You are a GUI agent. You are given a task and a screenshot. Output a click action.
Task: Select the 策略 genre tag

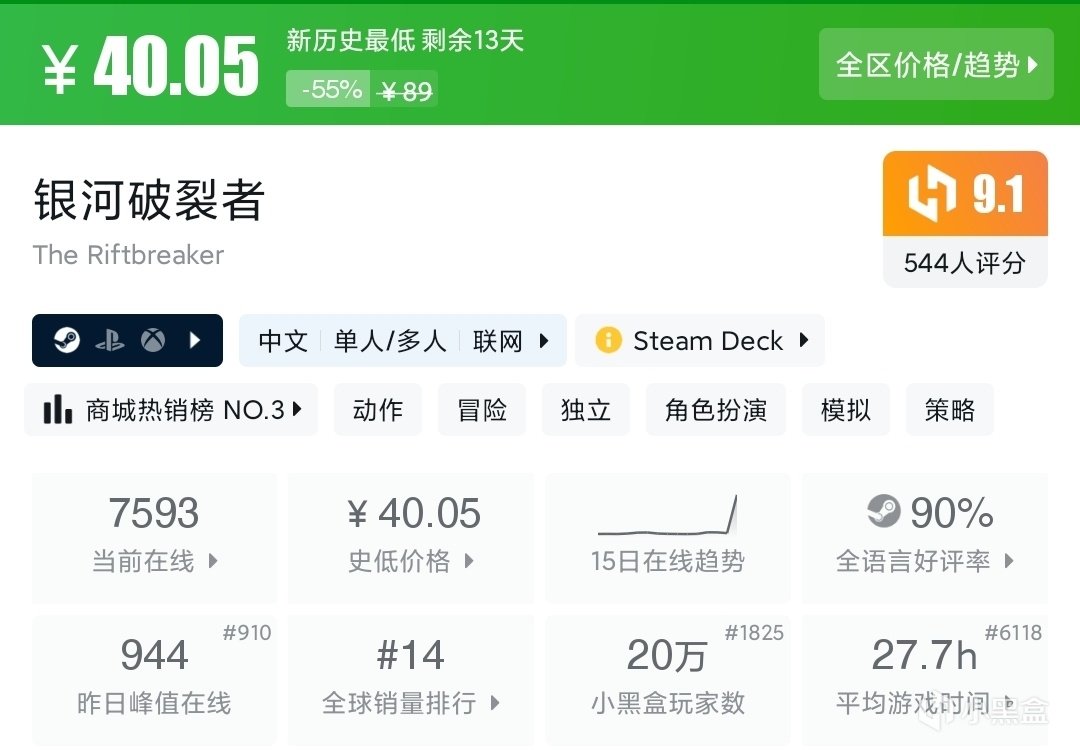tap(949, 410)
